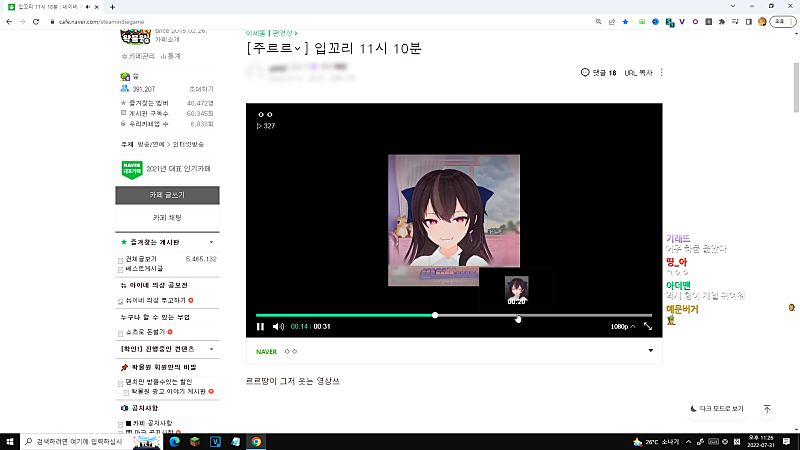Viewport: 800px width, 450px height.
Task: Open the Windows Start menu
Action: click(x=10, y=441)
